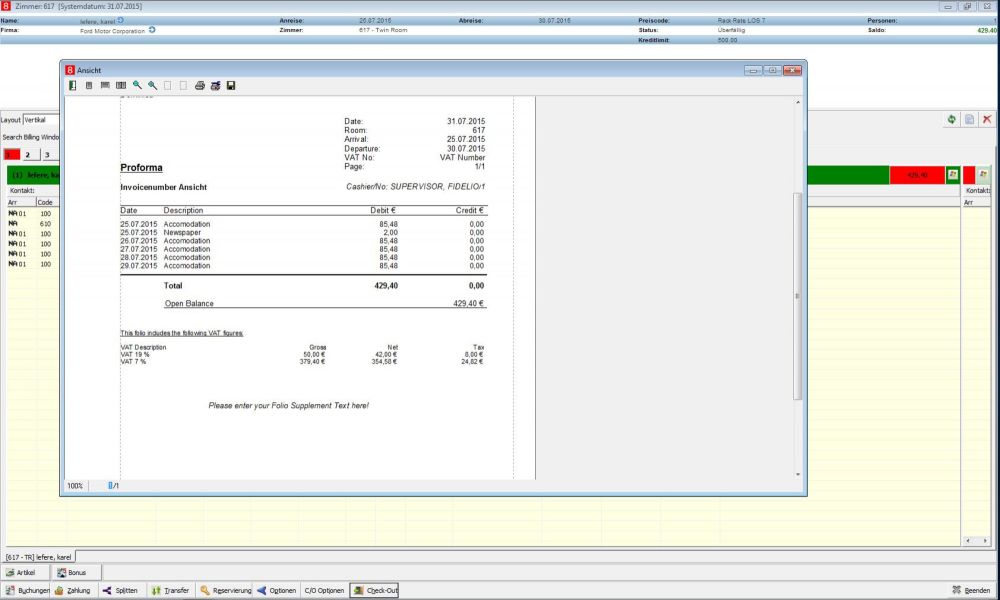The width and height of the screenshot is (1000, 600).
Task: Zoom in on the invoice with the magnifier icon
Action: coord(137,85)
